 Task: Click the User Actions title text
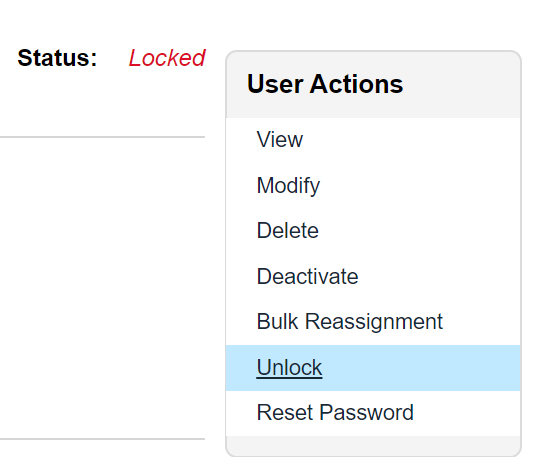coord(325,84)
